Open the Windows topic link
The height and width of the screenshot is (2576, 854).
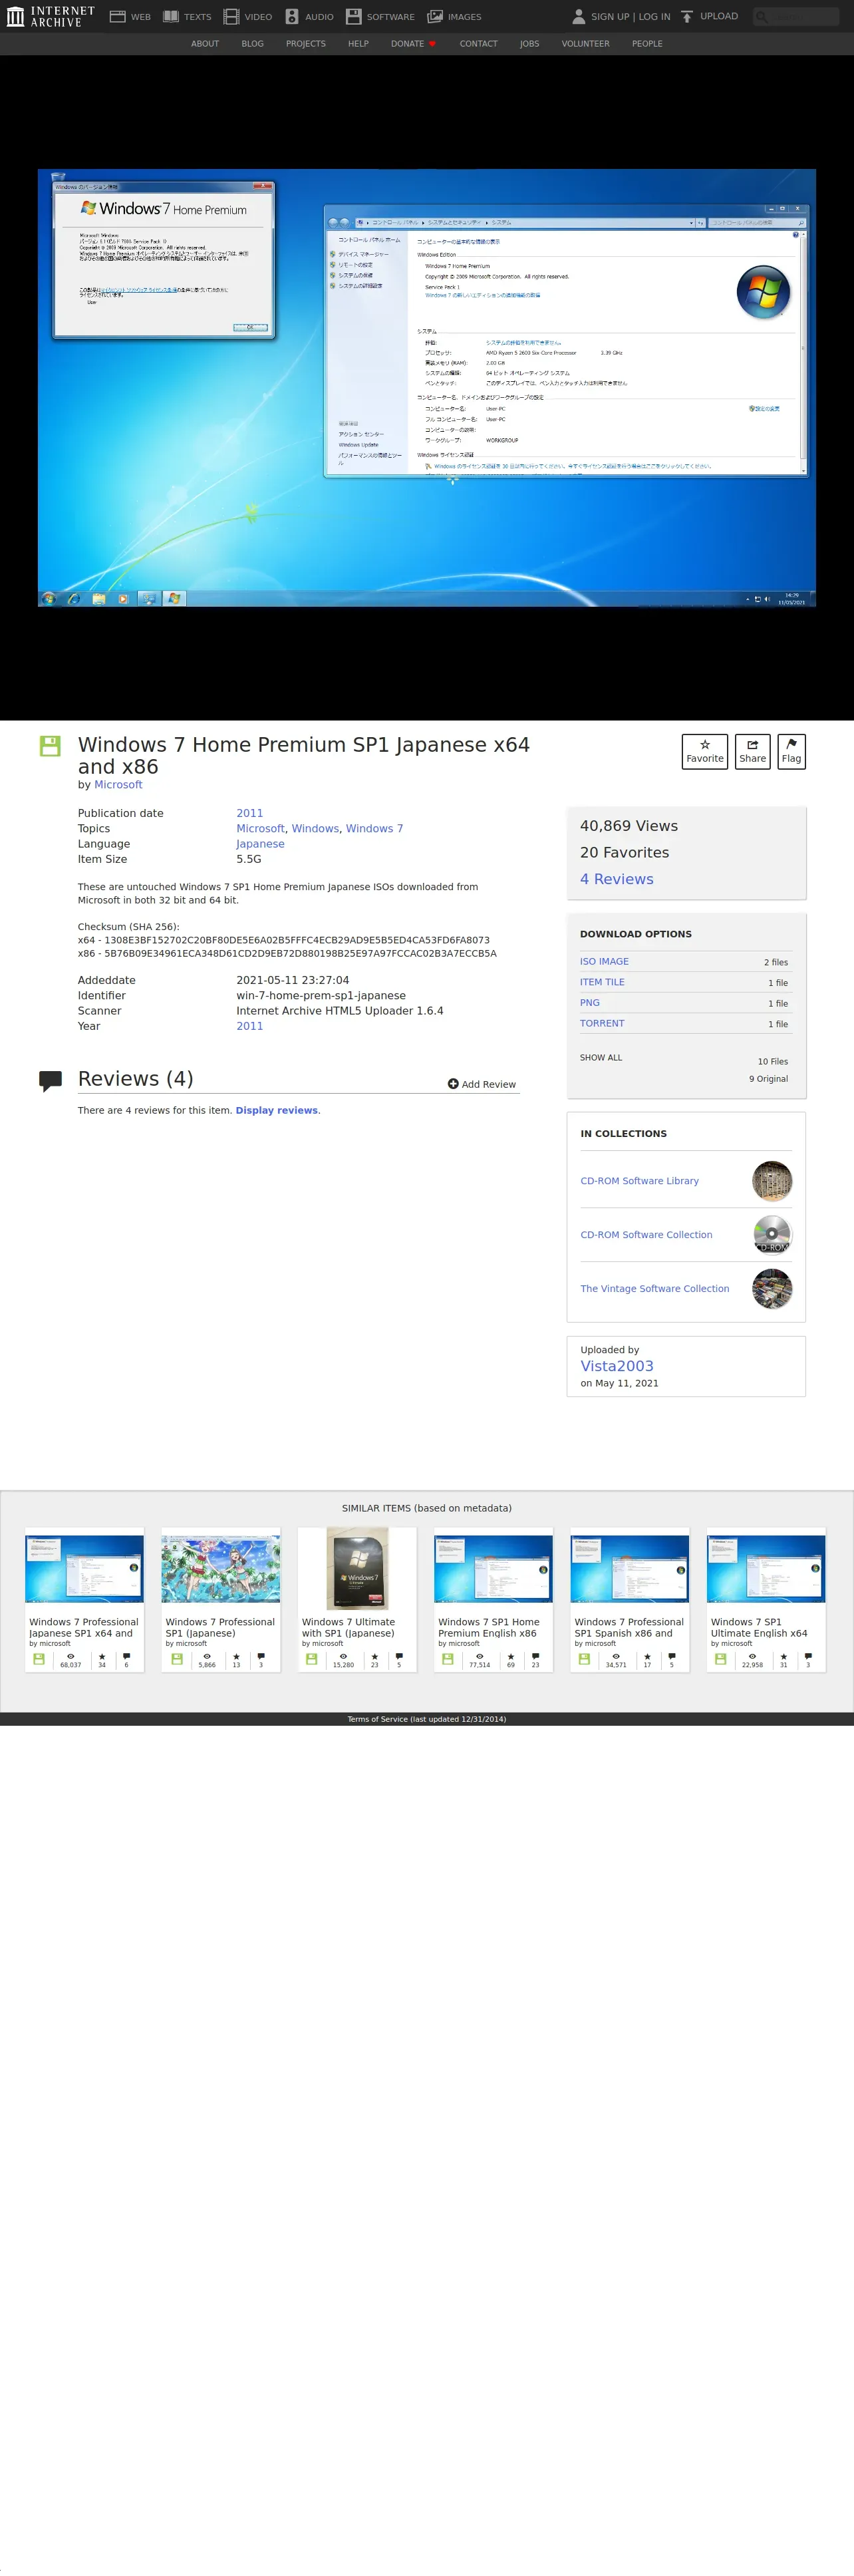[315, 828]
